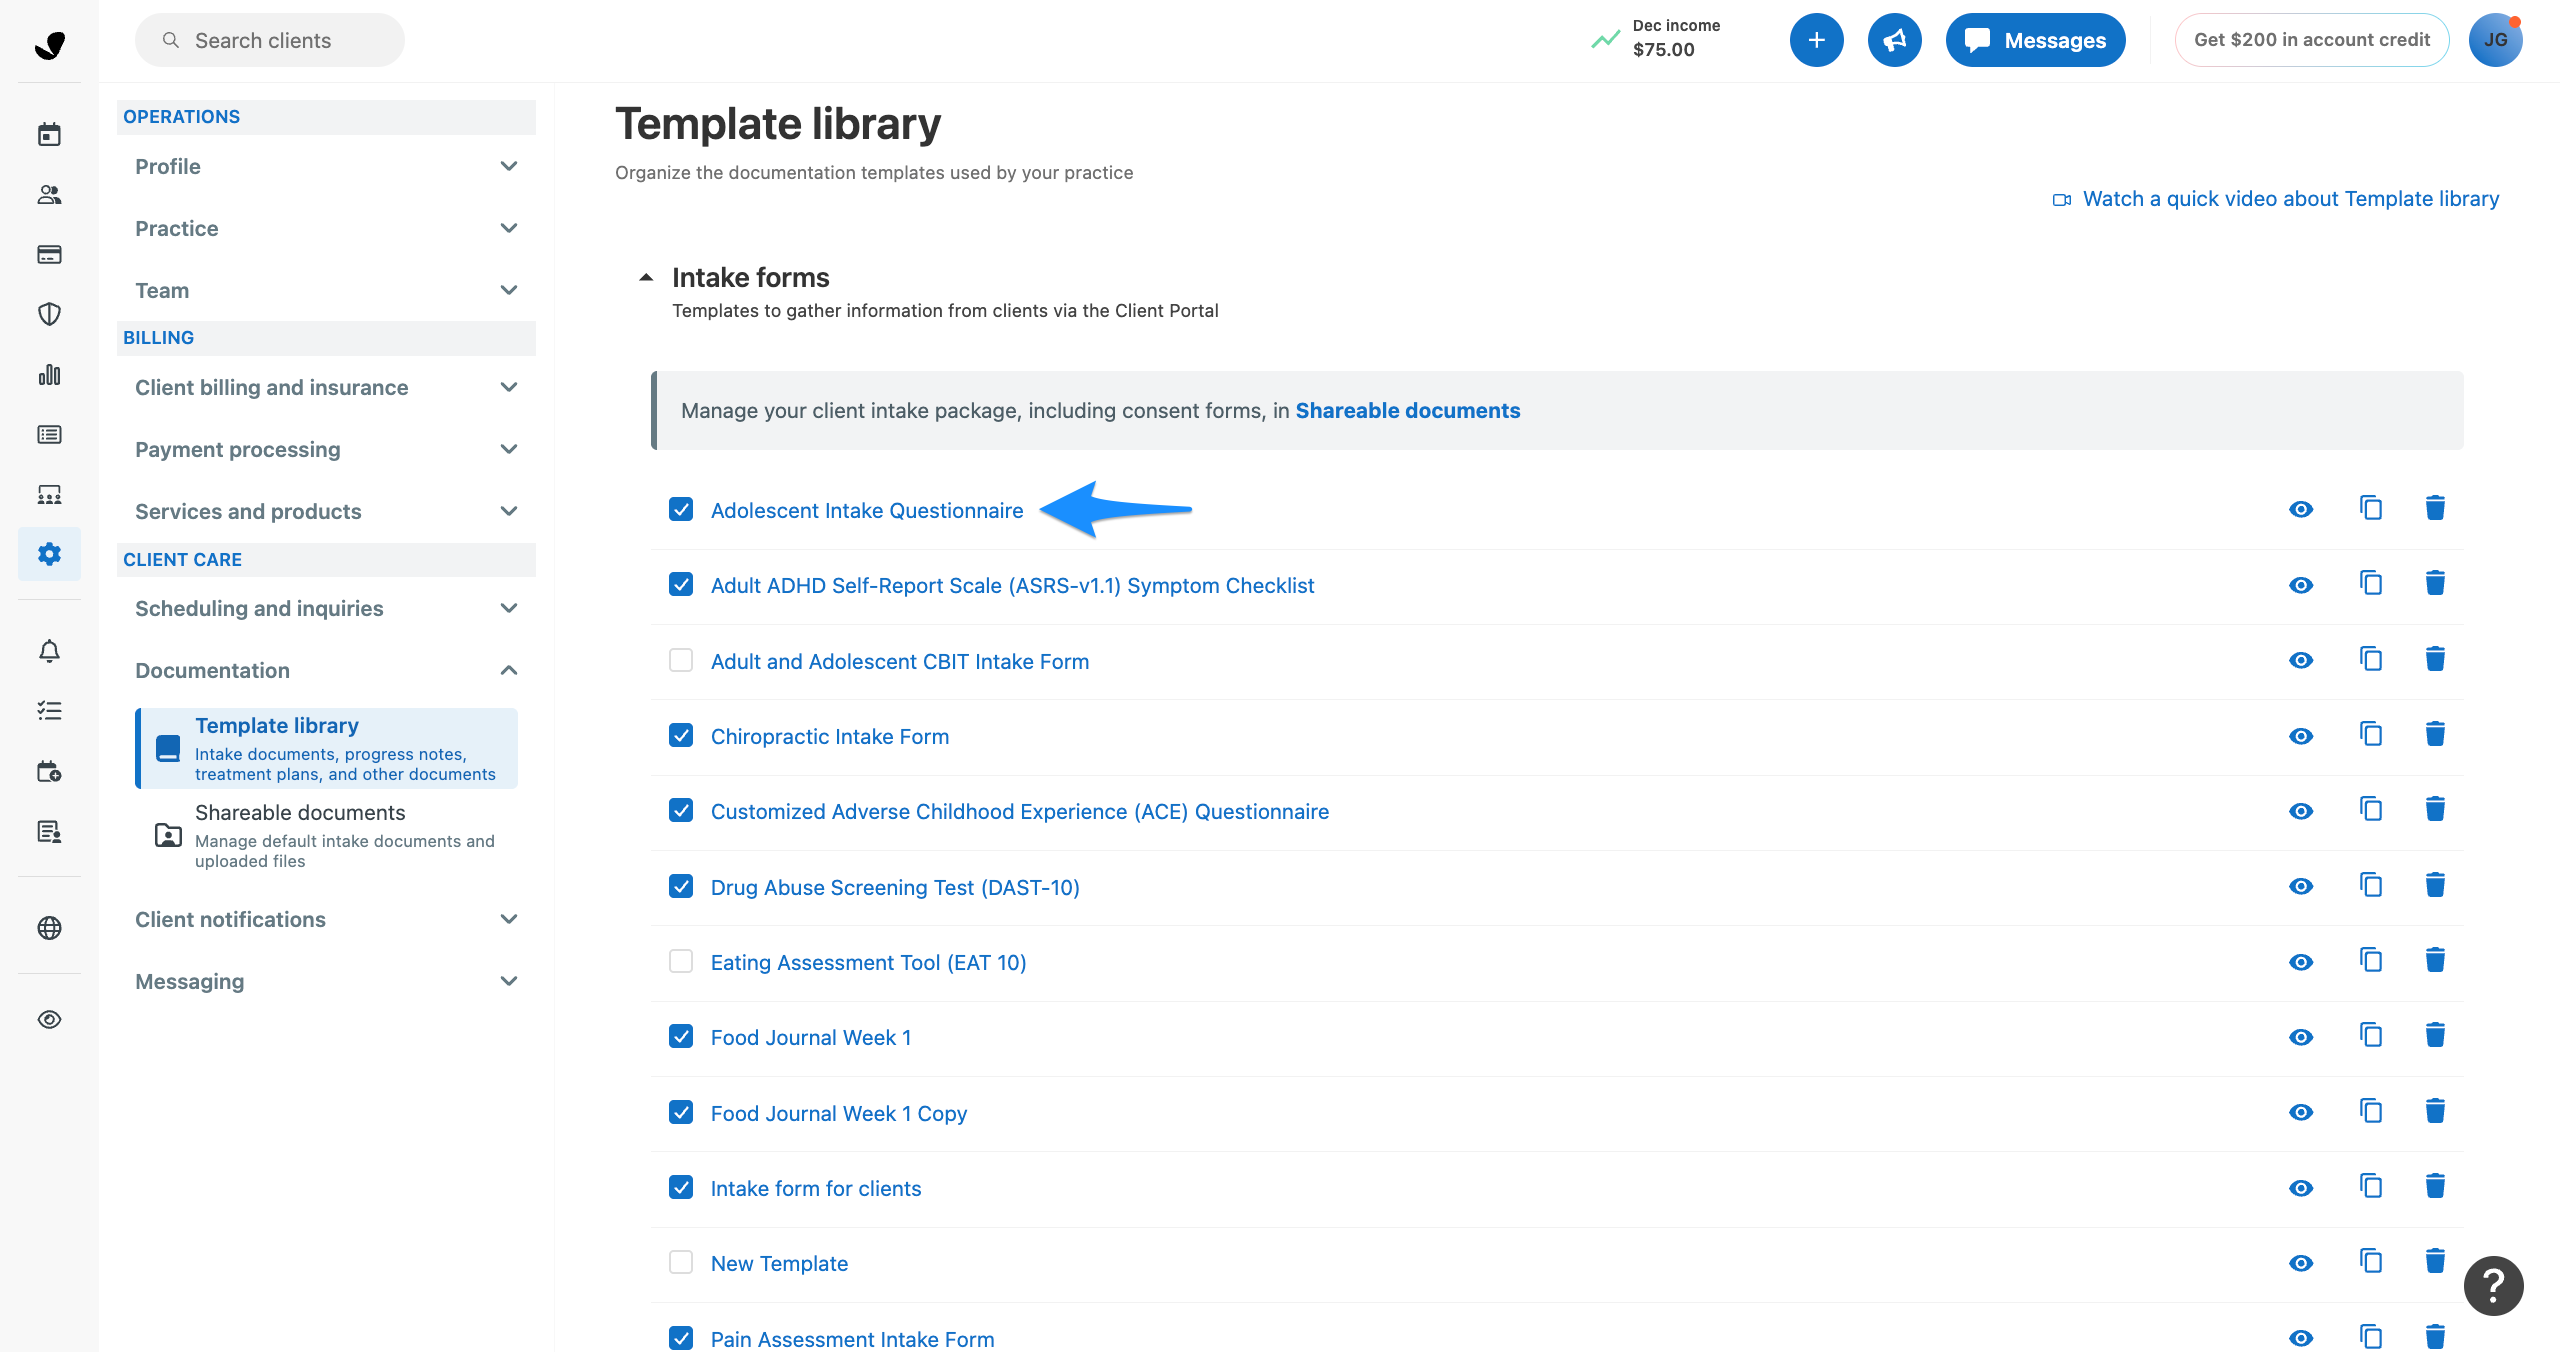Viewport: 2560px width, 1352px height.
Task: Check the New Template checkbox
Action: (x=681, y=1263)
